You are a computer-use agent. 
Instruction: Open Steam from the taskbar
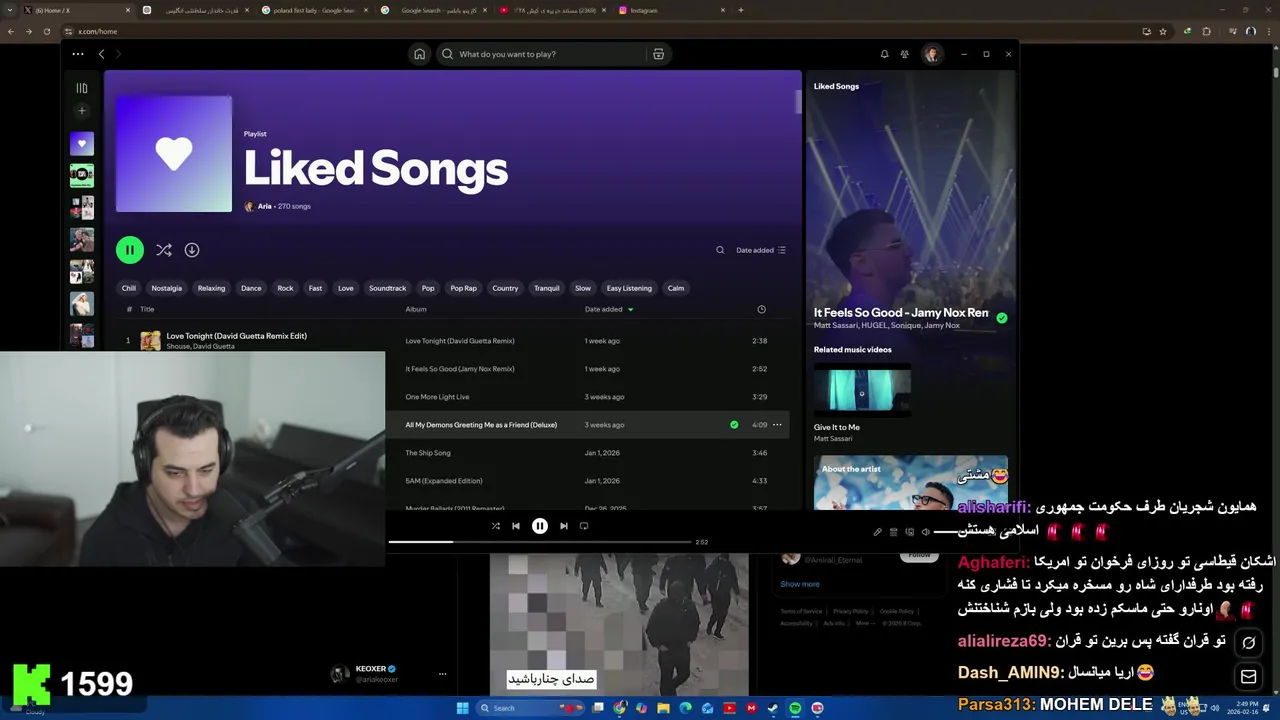773,708
